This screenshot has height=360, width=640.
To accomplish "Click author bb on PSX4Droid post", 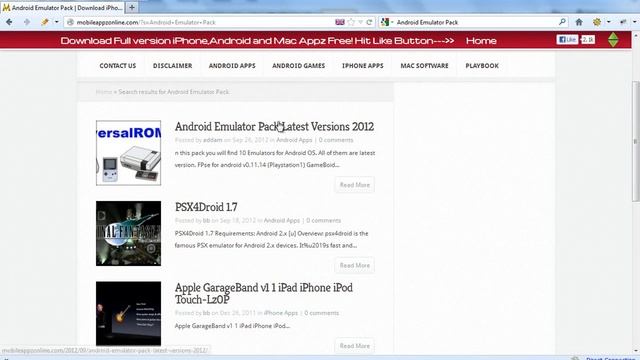I will pyautogui.click(x=207, y=220).
